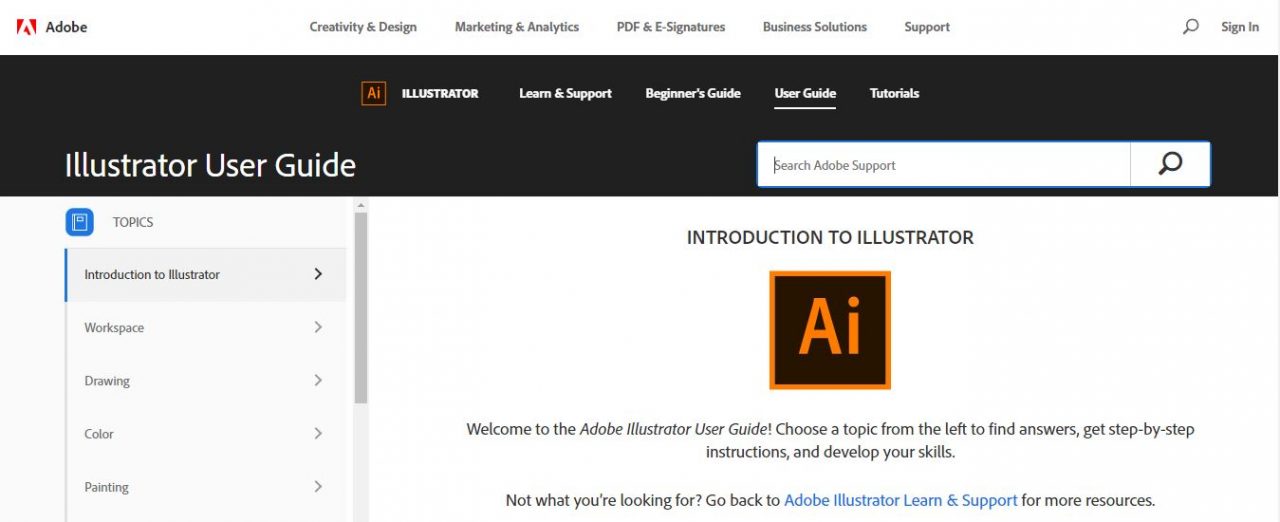1280x522 pixels.
Task: Click the INTRODUCTION TO ILLUSTRATOR heading
Action: coord(830,237)
